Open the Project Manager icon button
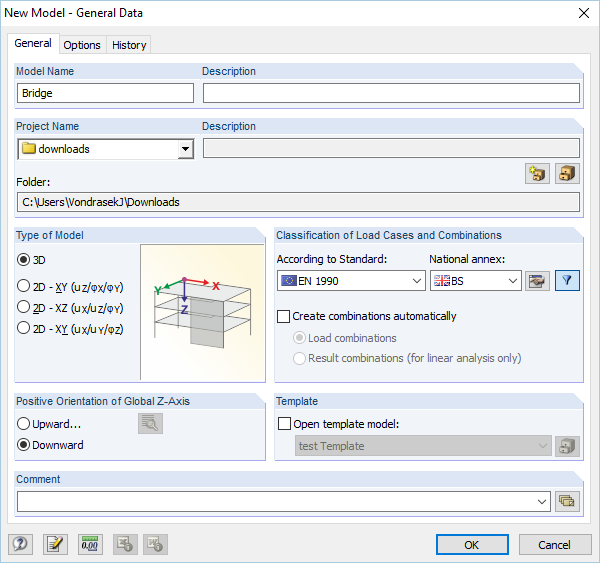600x563 pixels. coord(567,173)
